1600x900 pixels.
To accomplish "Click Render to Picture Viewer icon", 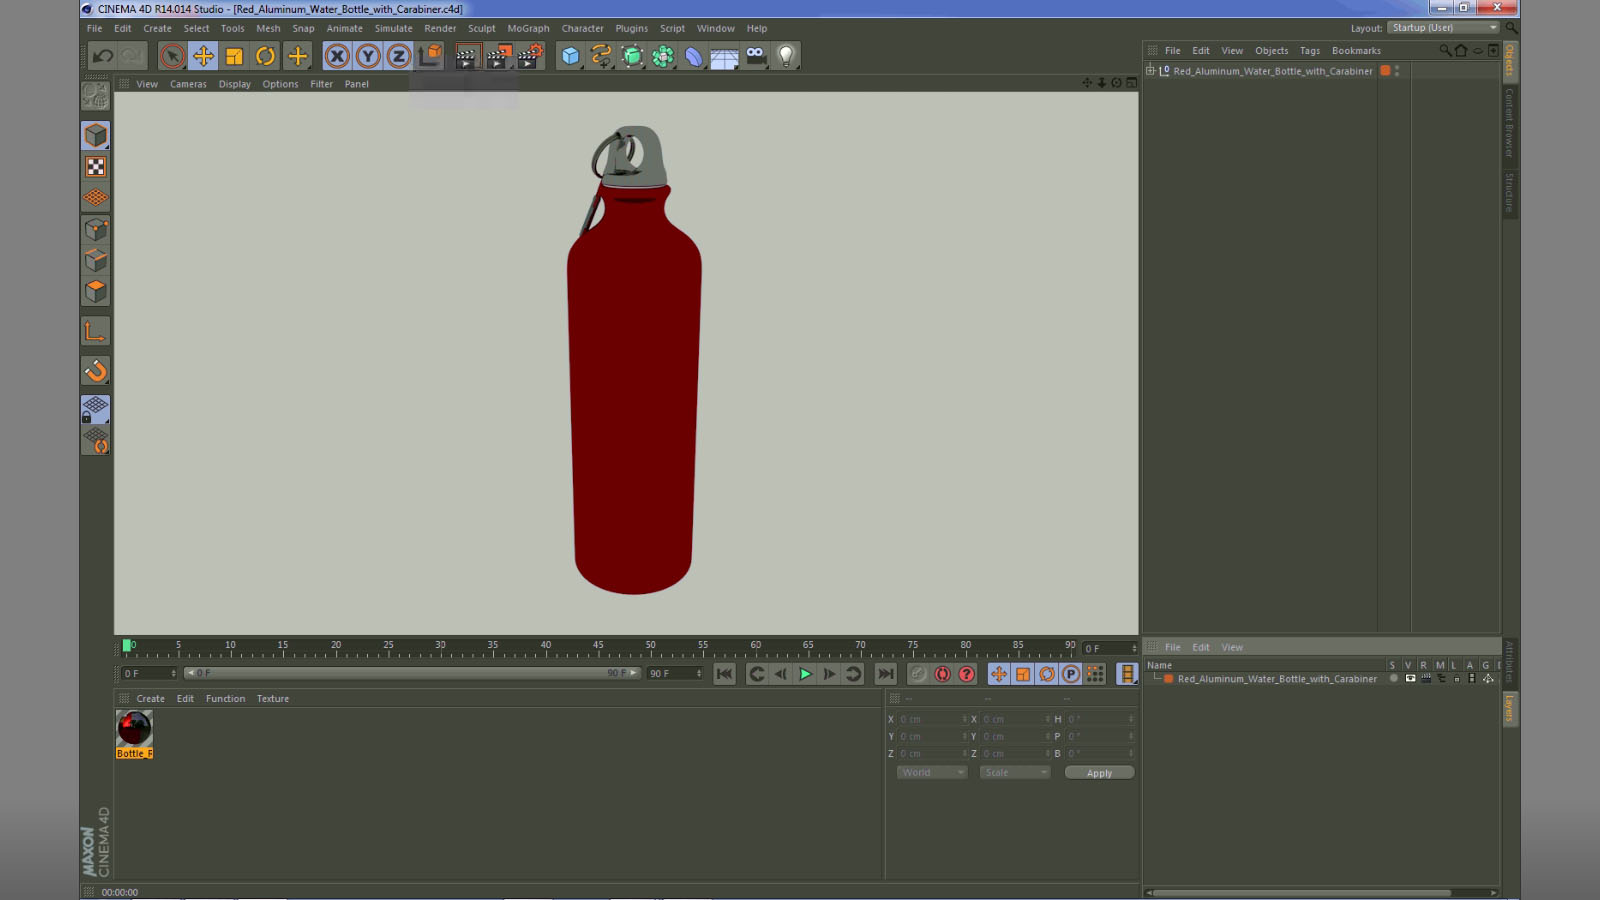I will coord(498,56).
